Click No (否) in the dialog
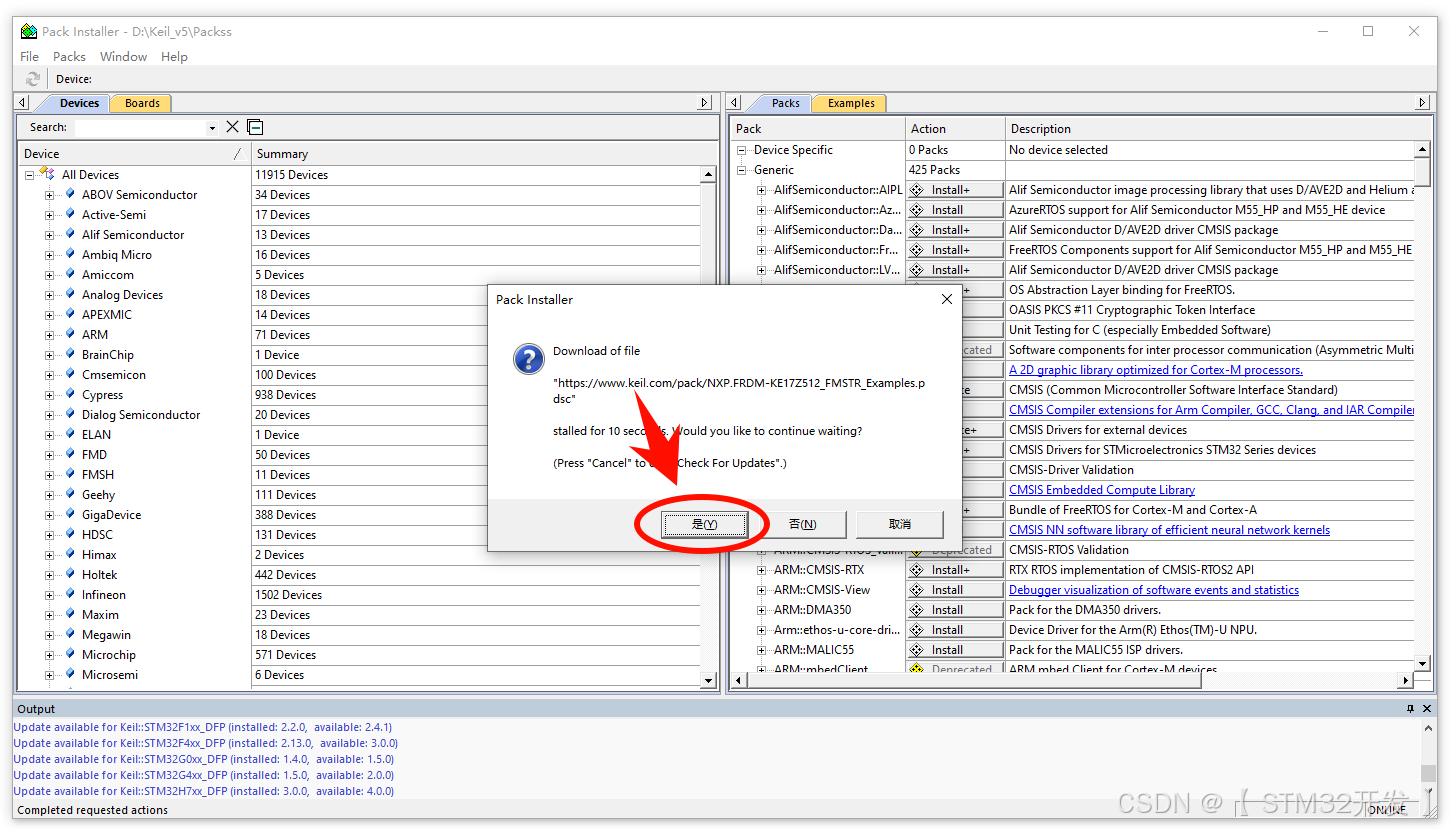The height and width of the screenshot is (829, 1451). pyautogui.click(x=802, y=524)
